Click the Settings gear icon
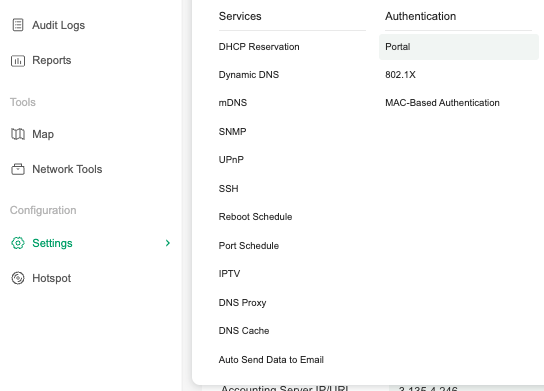The width and height of the screenshot is (544, 391). [18, 243]
